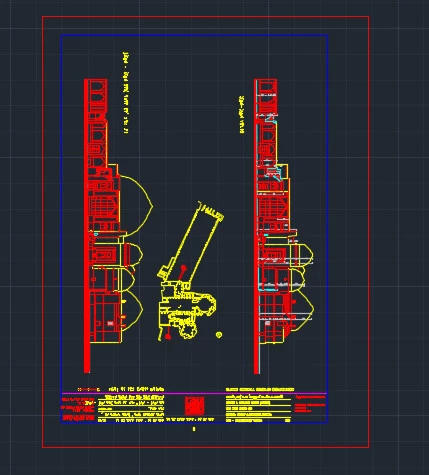Viewport: 429px width, 475px height.
Task: Click the red scale bar symbol above title block
Action: [x=88, y=389]
